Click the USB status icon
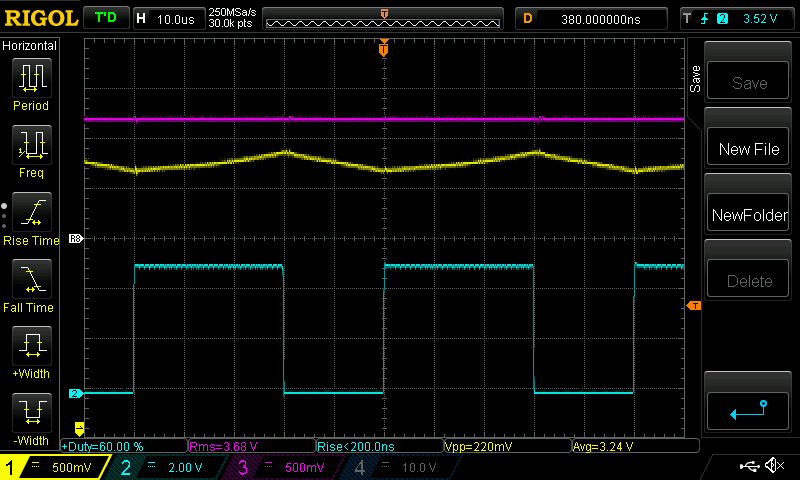800x480 pixels. 750,466
